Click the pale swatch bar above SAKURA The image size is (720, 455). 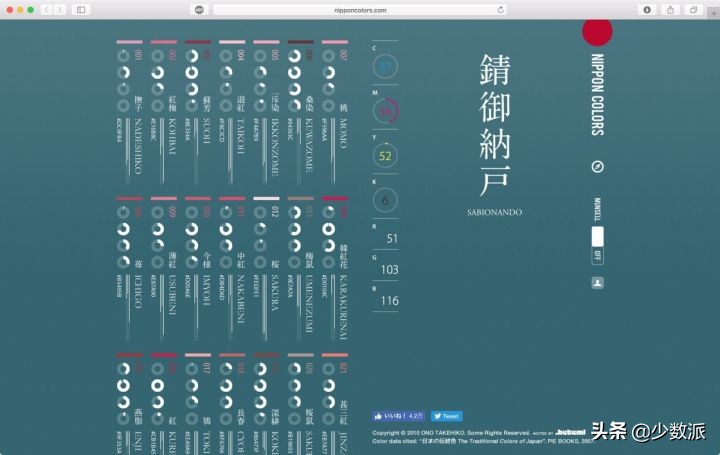266,198
